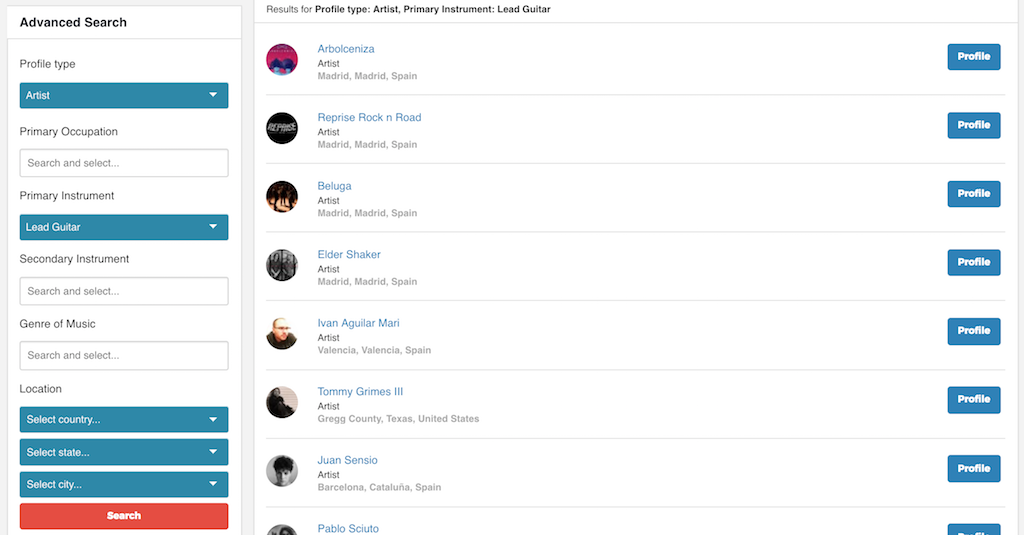This screenshot has width=1024, height=535.
Task: Open Profile button for Arbolceniza
Action: coord(974,57)
